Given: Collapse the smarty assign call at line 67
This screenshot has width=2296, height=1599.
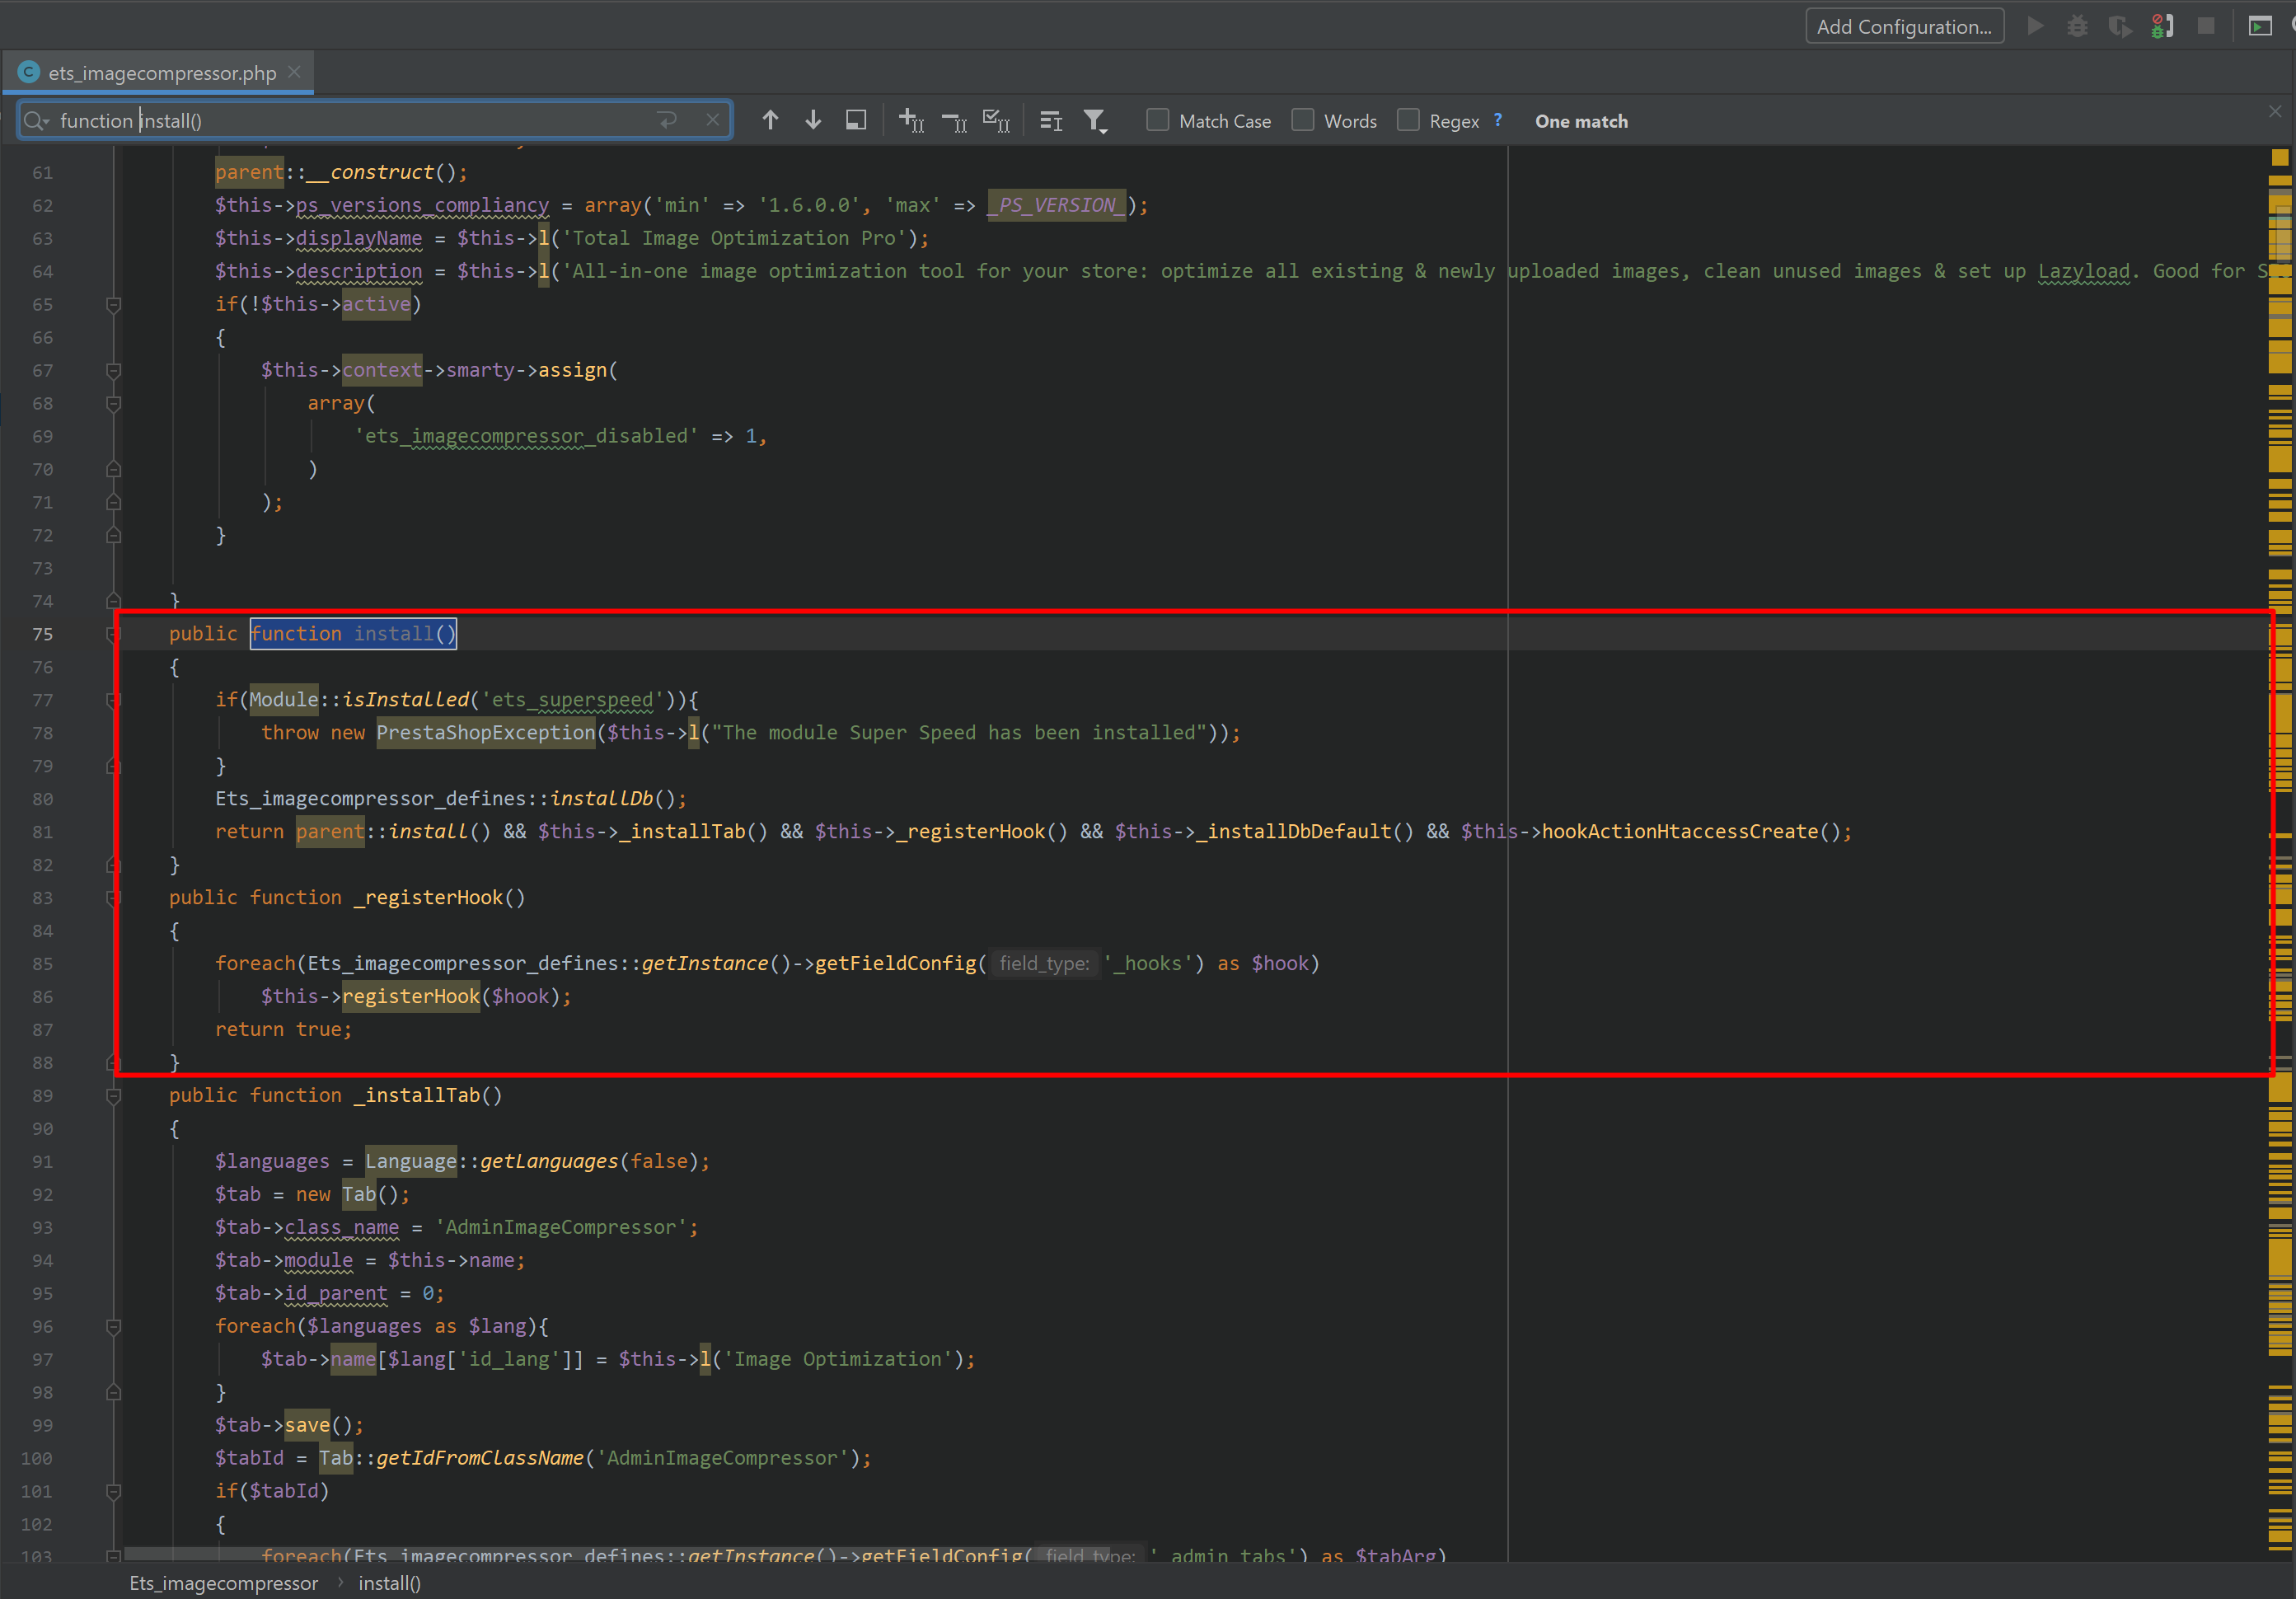Looking at the screenshot, I should pos(114,370).
